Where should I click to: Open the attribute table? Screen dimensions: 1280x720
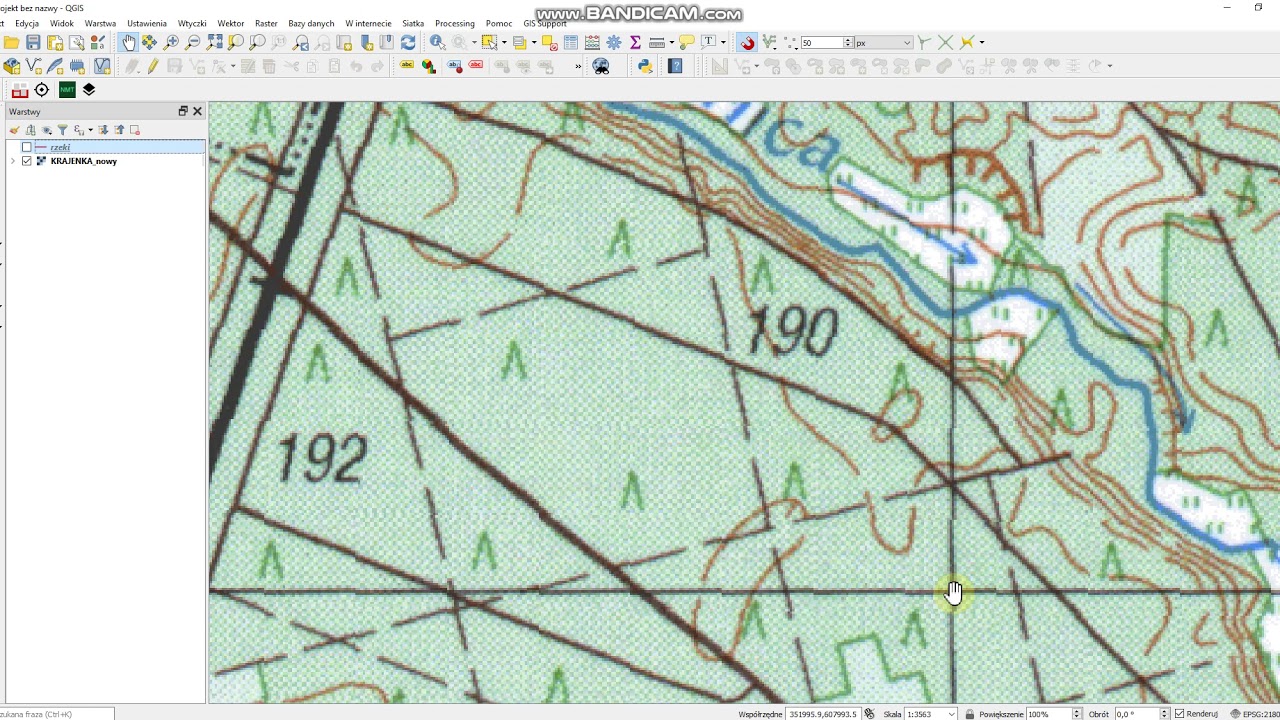570,42
